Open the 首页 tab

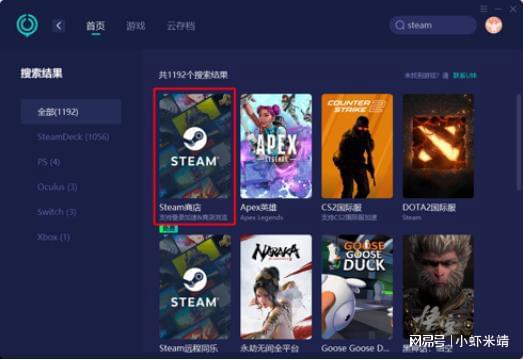coord(96,26)
